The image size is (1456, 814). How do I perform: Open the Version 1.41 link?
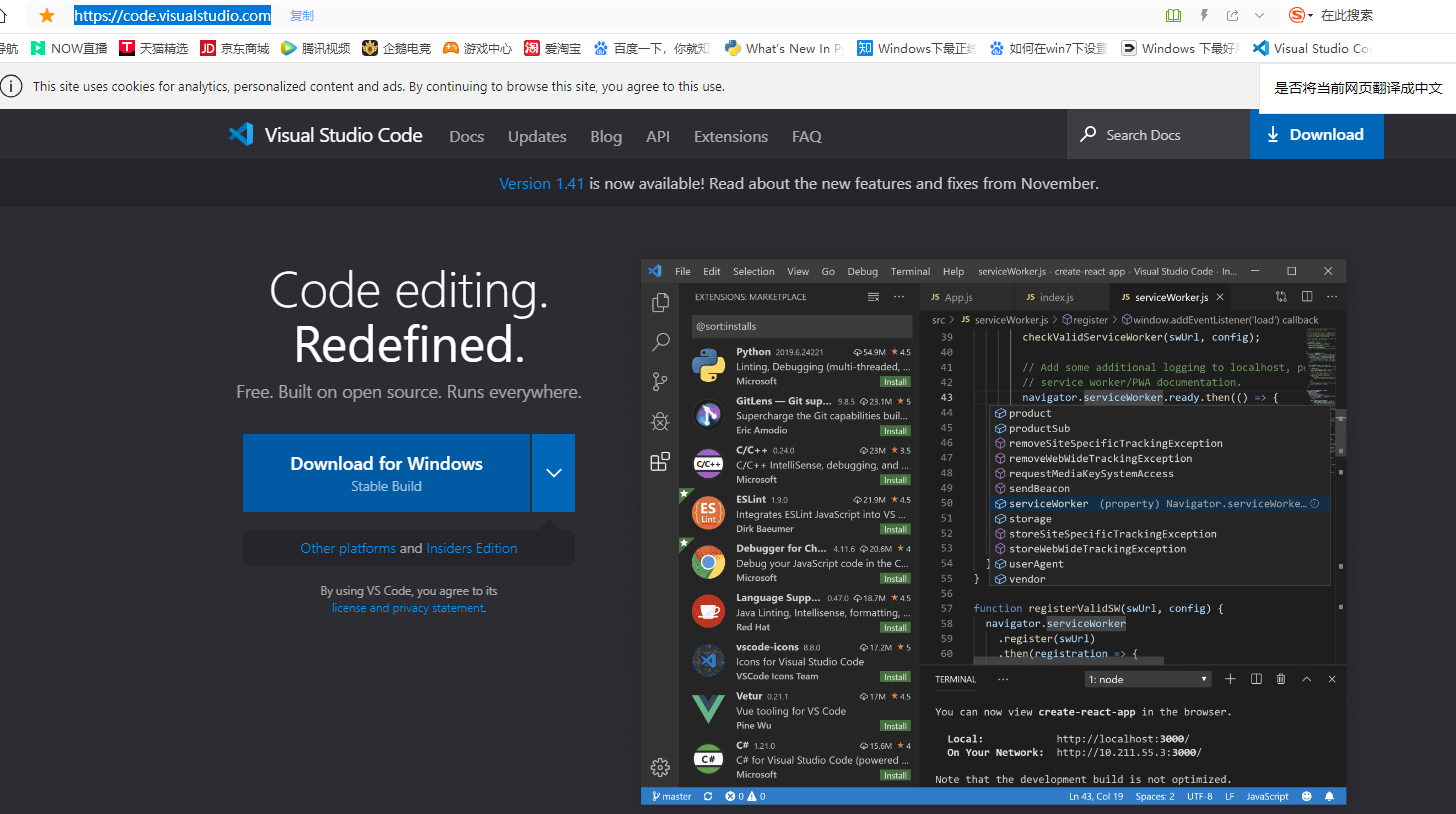(x=541, y=183)
